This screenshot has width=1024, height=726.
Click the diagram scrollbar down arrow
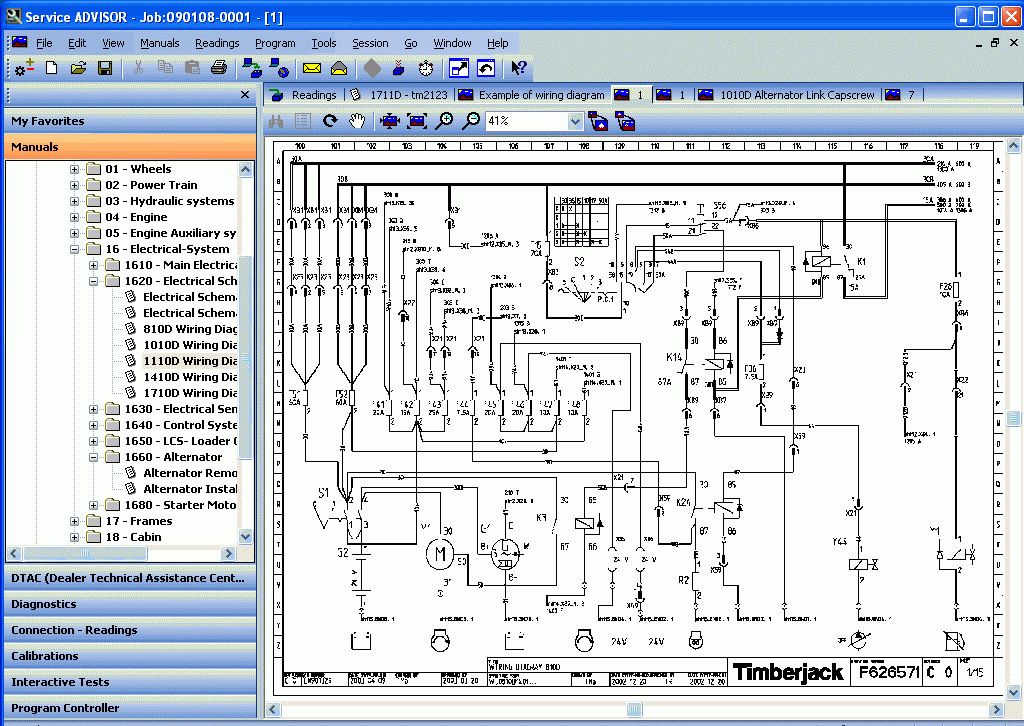pos(1014,693)
